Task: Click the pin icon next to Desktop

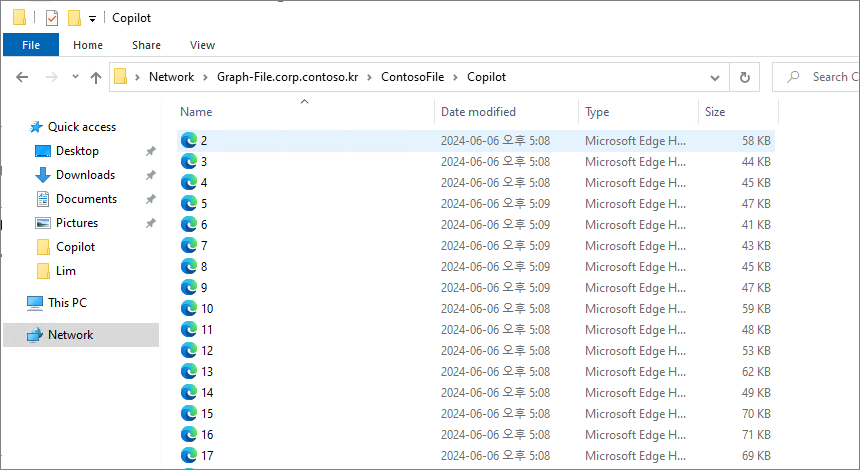Action: [150, 151]
